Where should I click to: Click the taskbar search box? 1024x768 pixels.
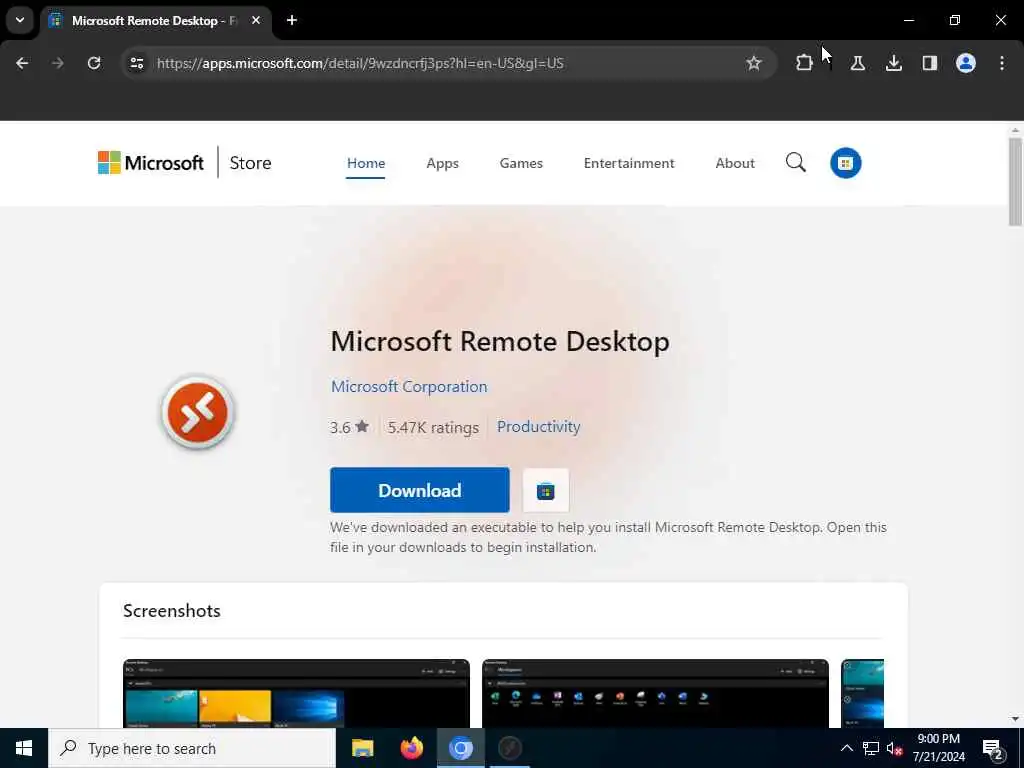coord(192,748)
